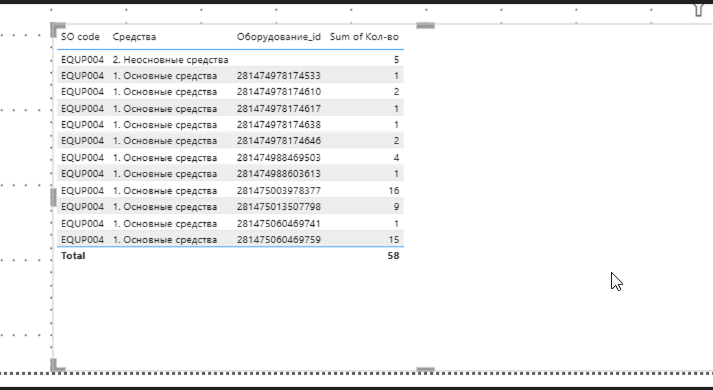The height and width of the screenshot is (390, 713).
Task: Sort by the SO code column header
Action: tap(80, 37)
